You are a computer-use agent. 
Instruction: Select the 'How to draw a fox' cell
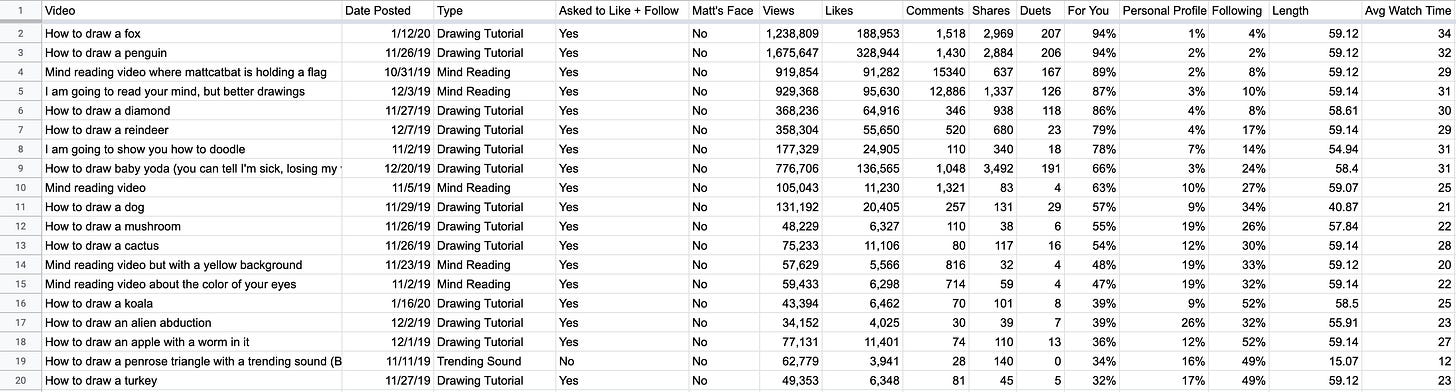[191, 33]
